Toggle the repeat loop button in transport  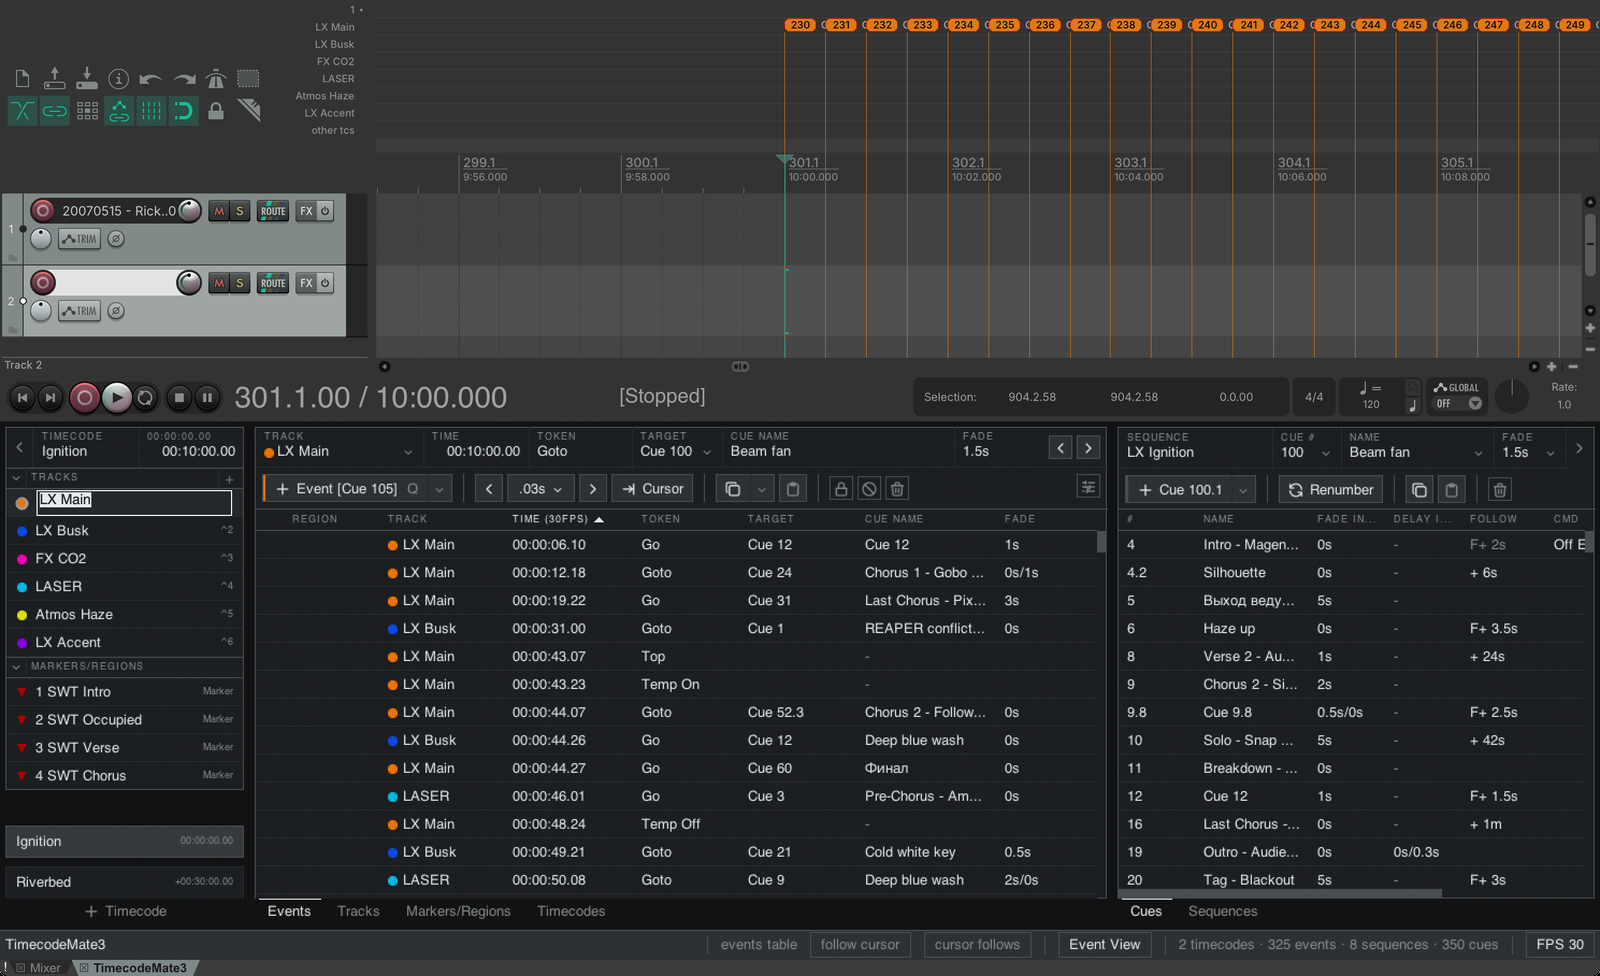(x=145, y=398)
